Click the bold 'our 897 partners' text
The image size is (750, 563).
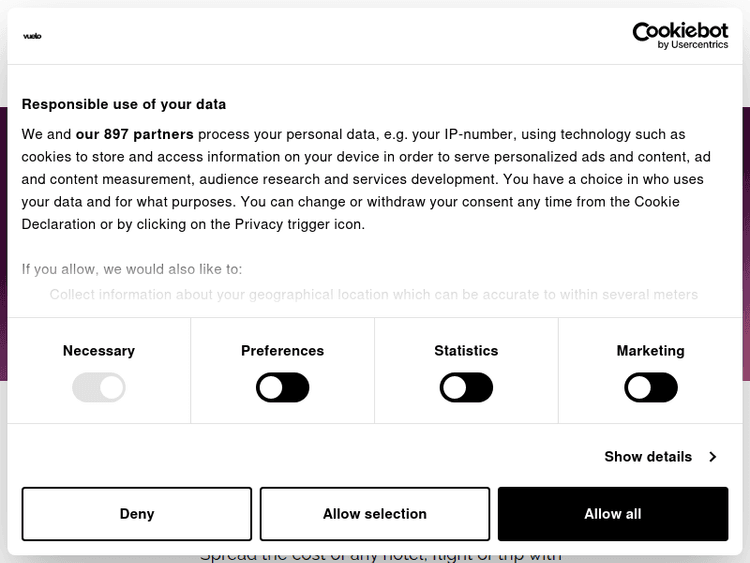135,134
